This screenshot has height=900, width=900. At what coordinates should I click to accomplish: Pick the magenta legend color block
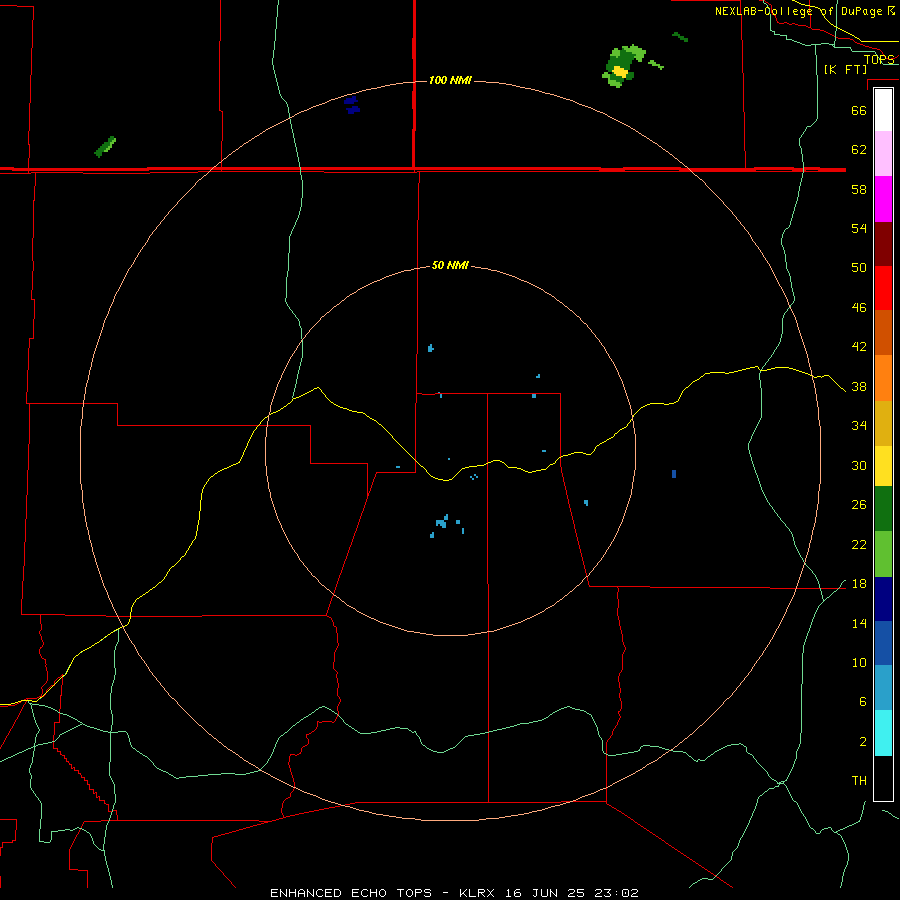(883, 199)
